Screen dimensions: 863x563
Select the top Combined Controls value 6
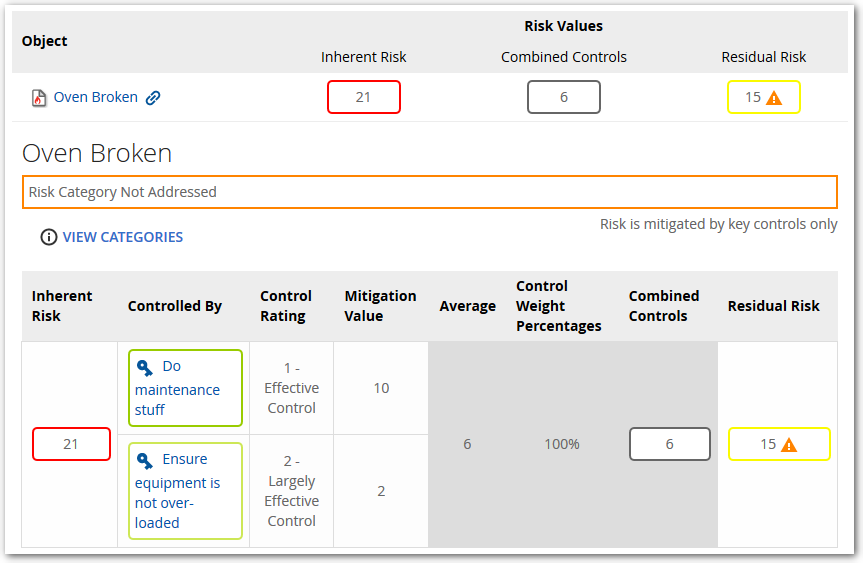click(x=564, y=97)
